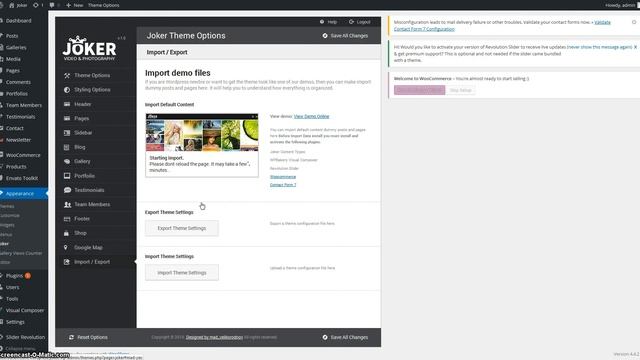This screenshot has height=360, width=640.
Task: Click Designed by footer credit link
Action: coord(214,338)
